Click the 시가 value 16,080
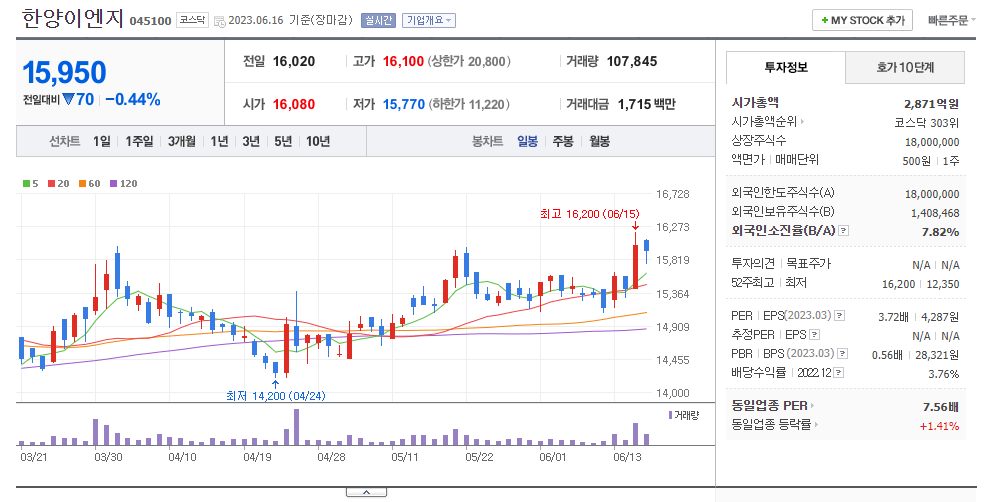The image size is (987, 502). click(294, 104)
